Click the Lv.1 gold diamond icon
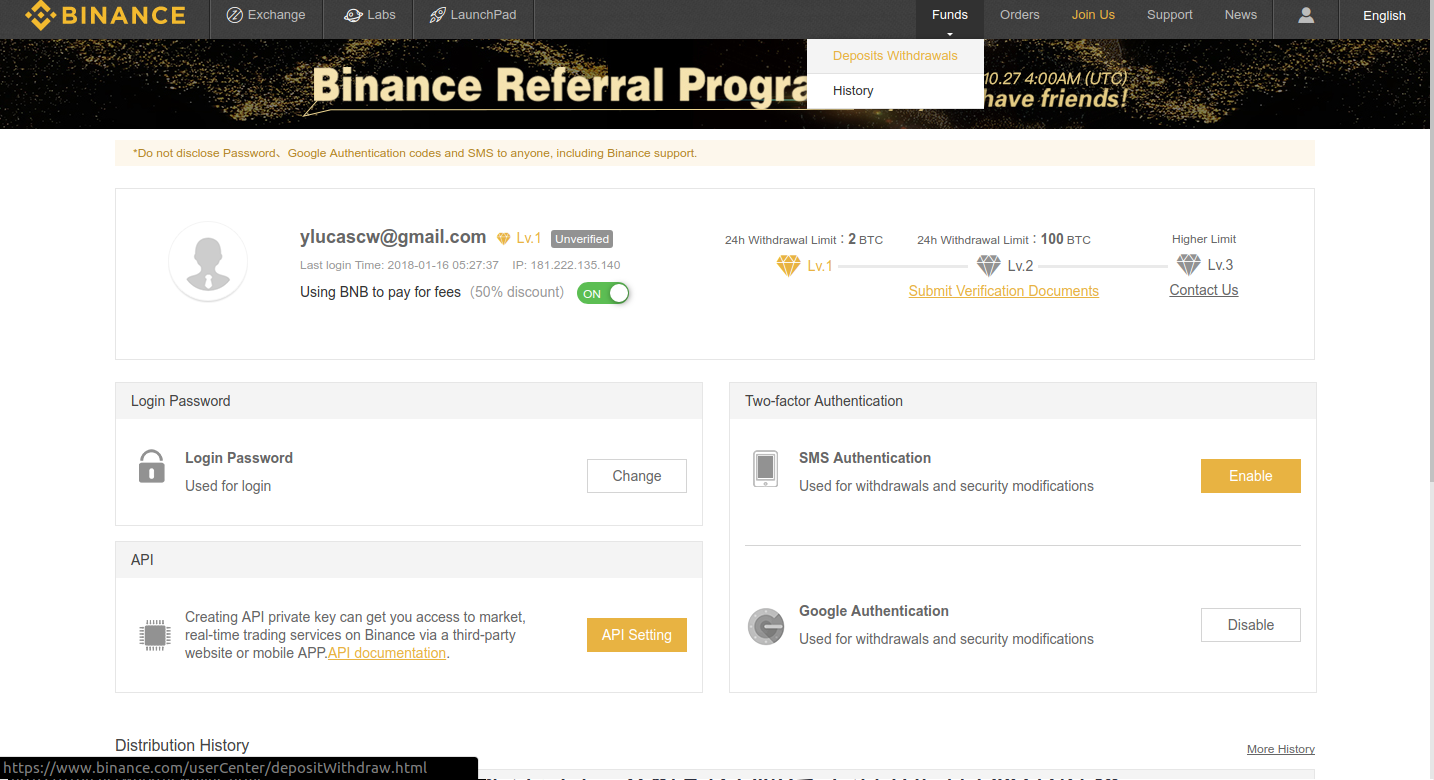The image size is (1434, 780). coord(789,266)
